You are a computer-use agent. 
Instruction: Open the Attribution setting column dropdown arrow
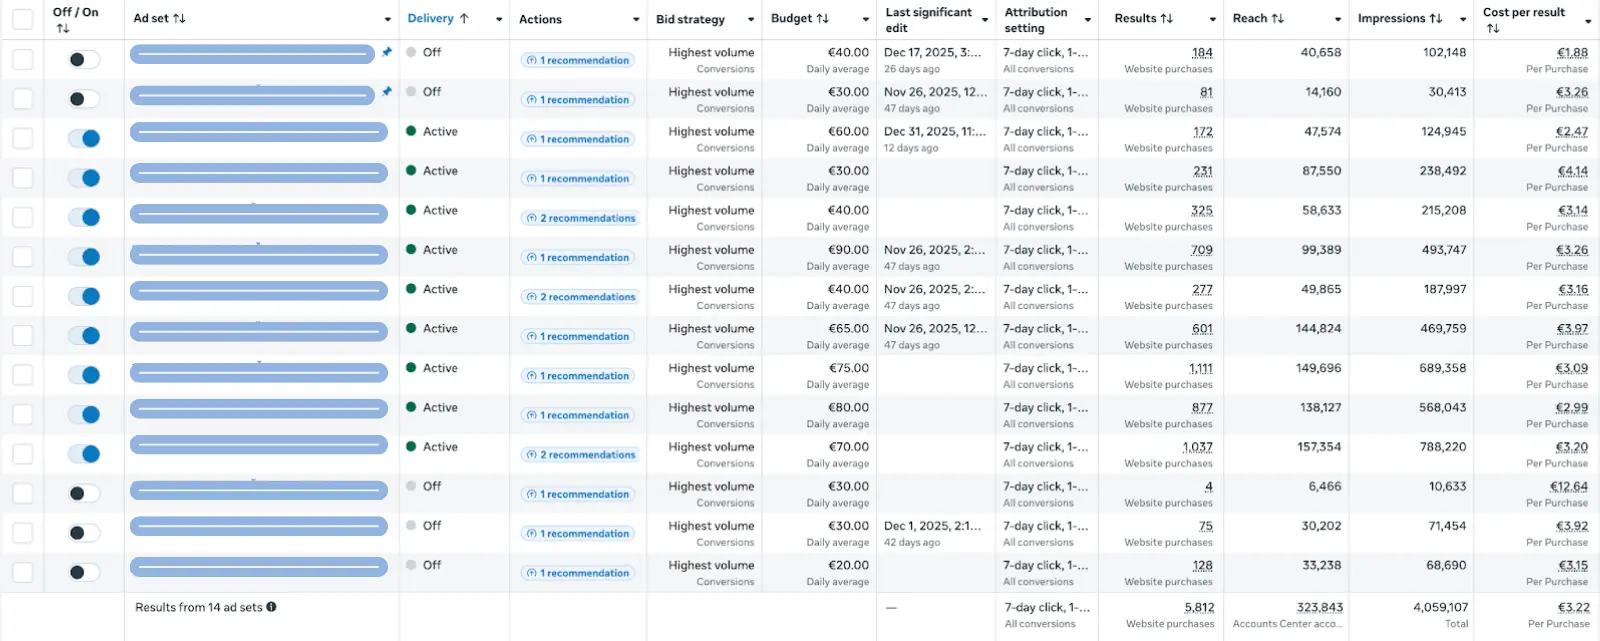click(1088, 20)
